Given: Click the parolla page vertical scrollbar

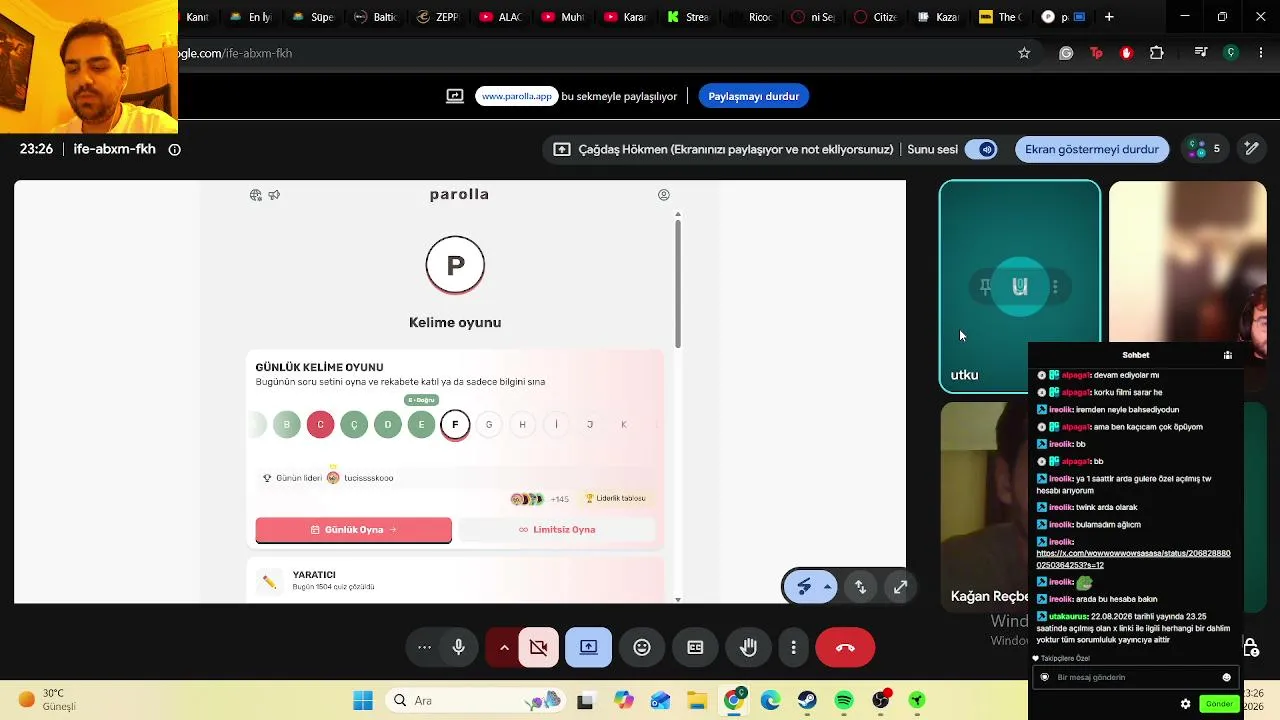Looking at the screenshot, I should click(x=678, y=284).
